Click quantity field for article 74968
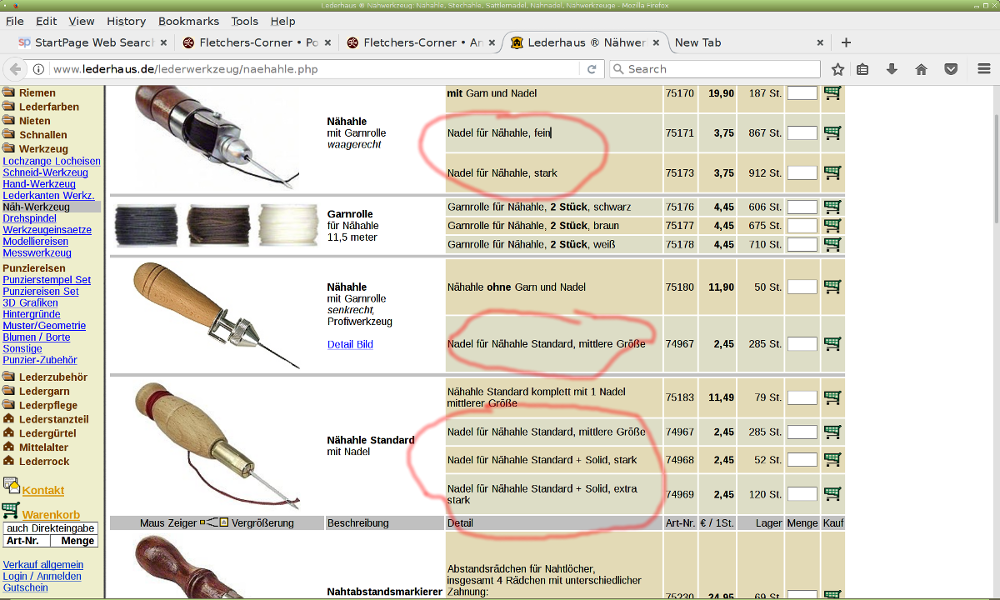This screenshot has height=600, width=1000. pos(802,460)
